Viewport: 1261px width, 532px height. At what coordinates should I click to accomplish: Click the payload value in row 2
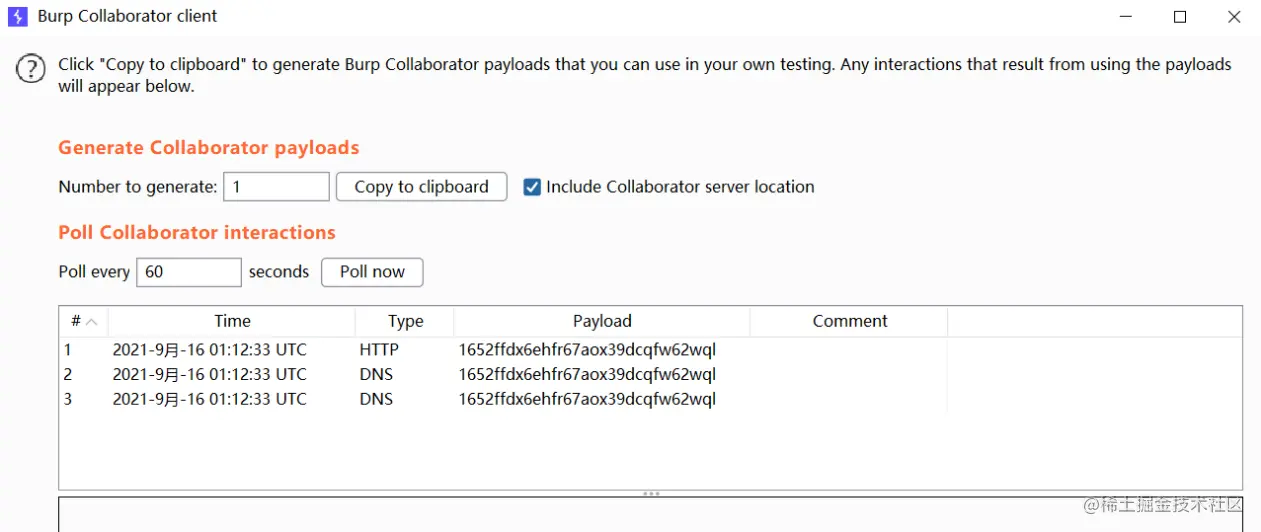pyautogui.click(x=587, y=375)
